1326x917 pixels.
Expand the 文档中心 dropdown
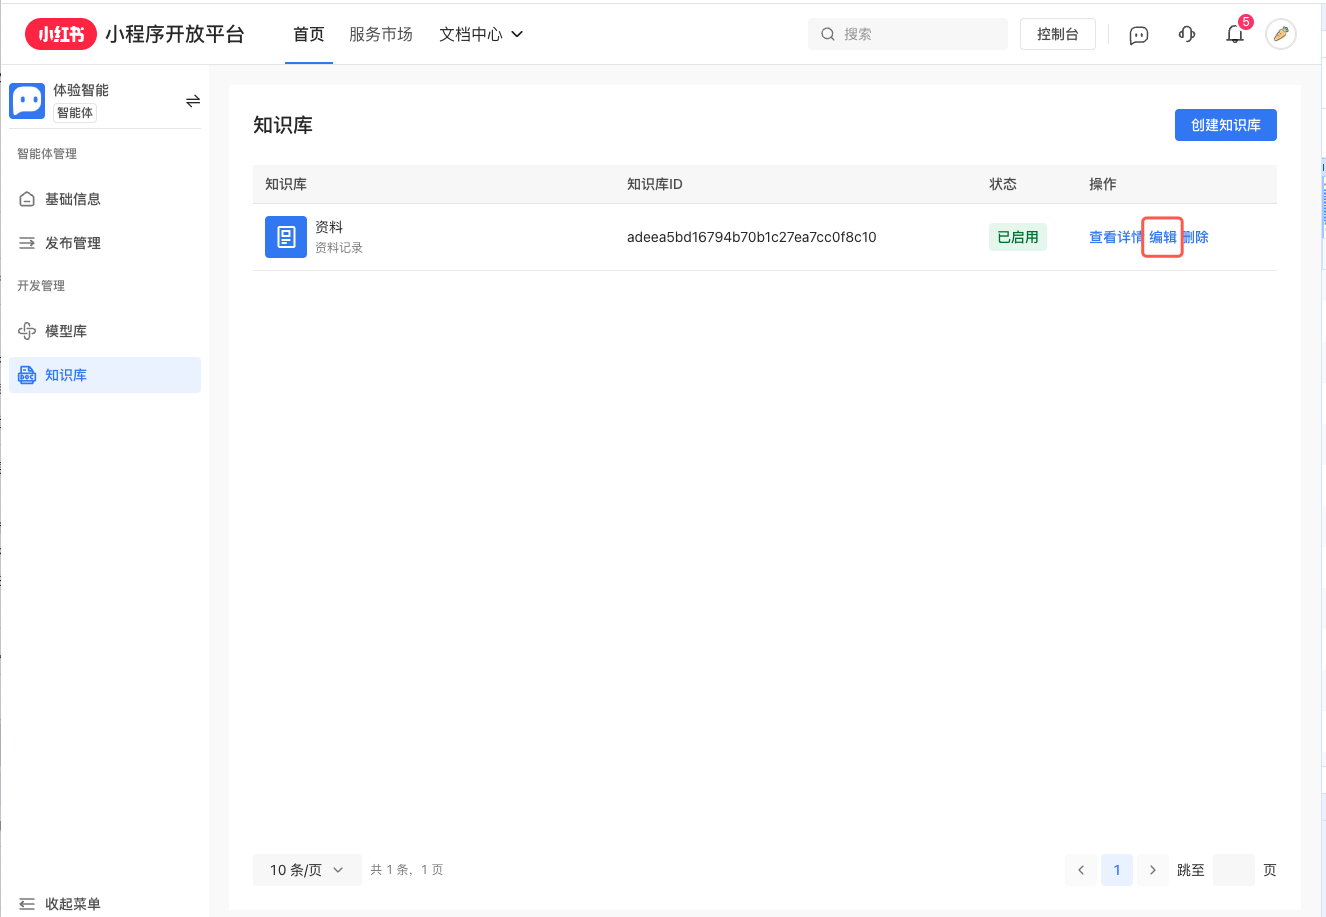click(480, 33)
